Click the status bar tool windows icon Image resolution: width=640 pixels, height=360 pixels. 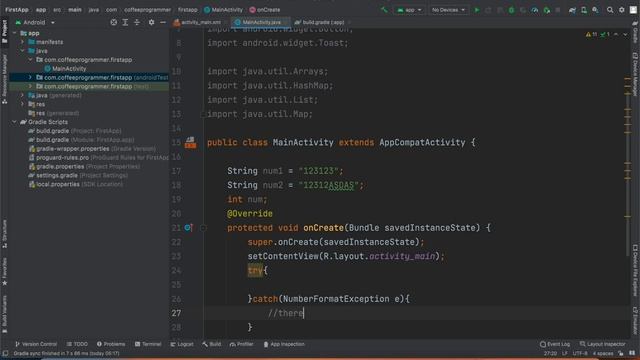[5, 353]
